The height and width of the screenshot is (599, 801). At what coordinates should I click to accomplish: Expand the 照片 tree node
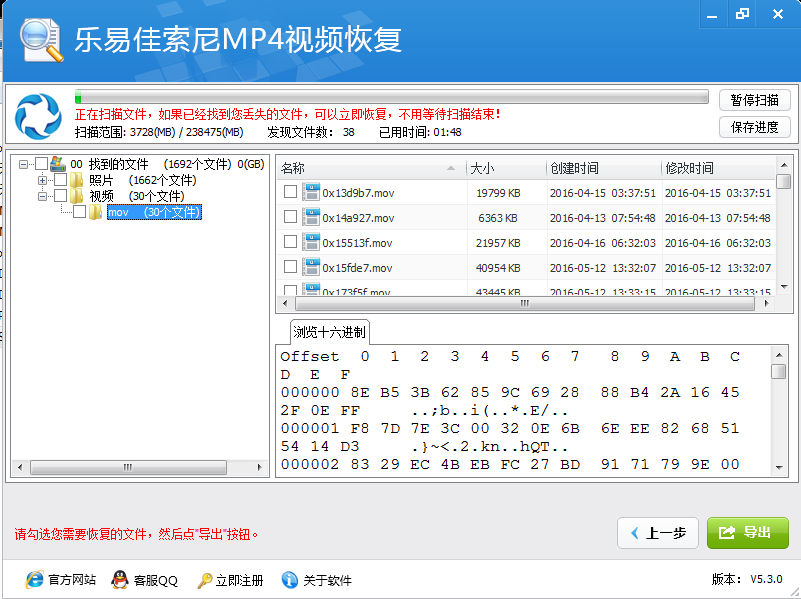click(43, 181)
